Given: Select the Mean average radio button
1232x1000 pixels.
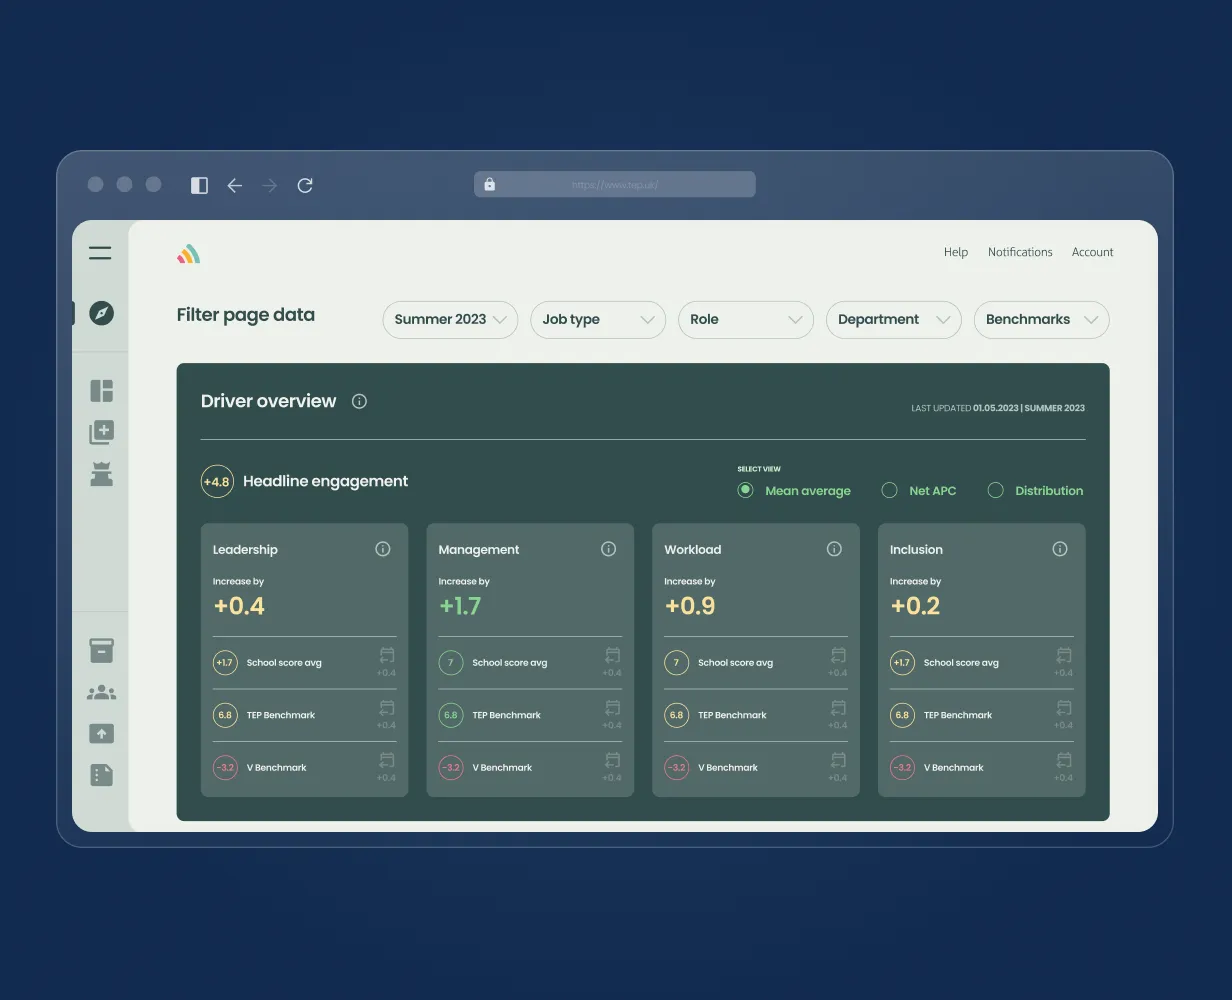Looking at the screenshot, I should pyautogui.click(x=745, y=490).
